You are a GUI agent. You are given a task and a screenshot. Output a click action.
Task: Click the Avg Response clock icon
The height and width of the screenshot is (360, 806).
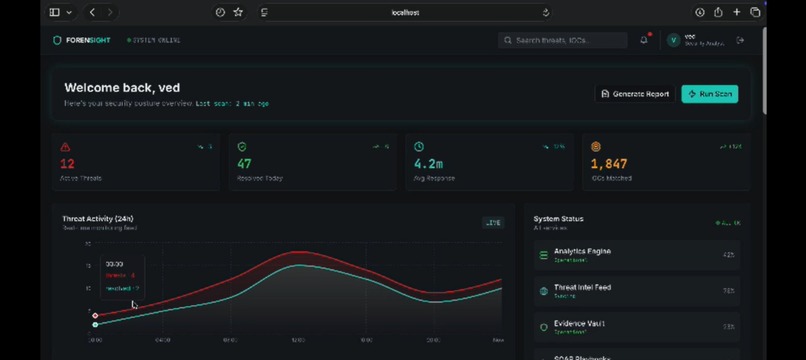point(419,147)
